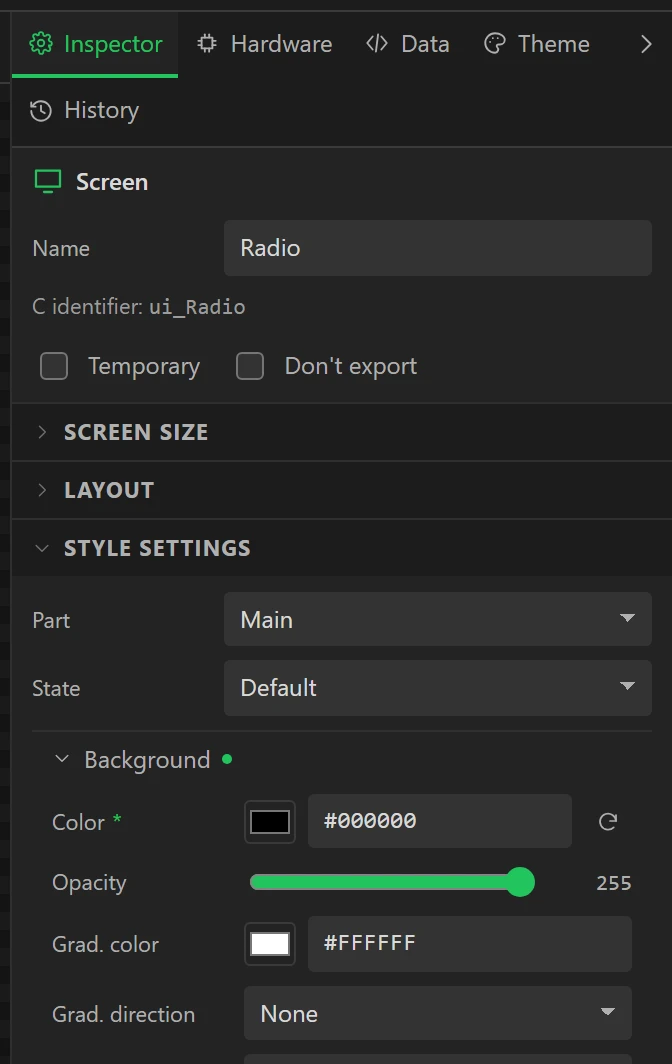Click the Opacity value 255

tap(614, 883)
